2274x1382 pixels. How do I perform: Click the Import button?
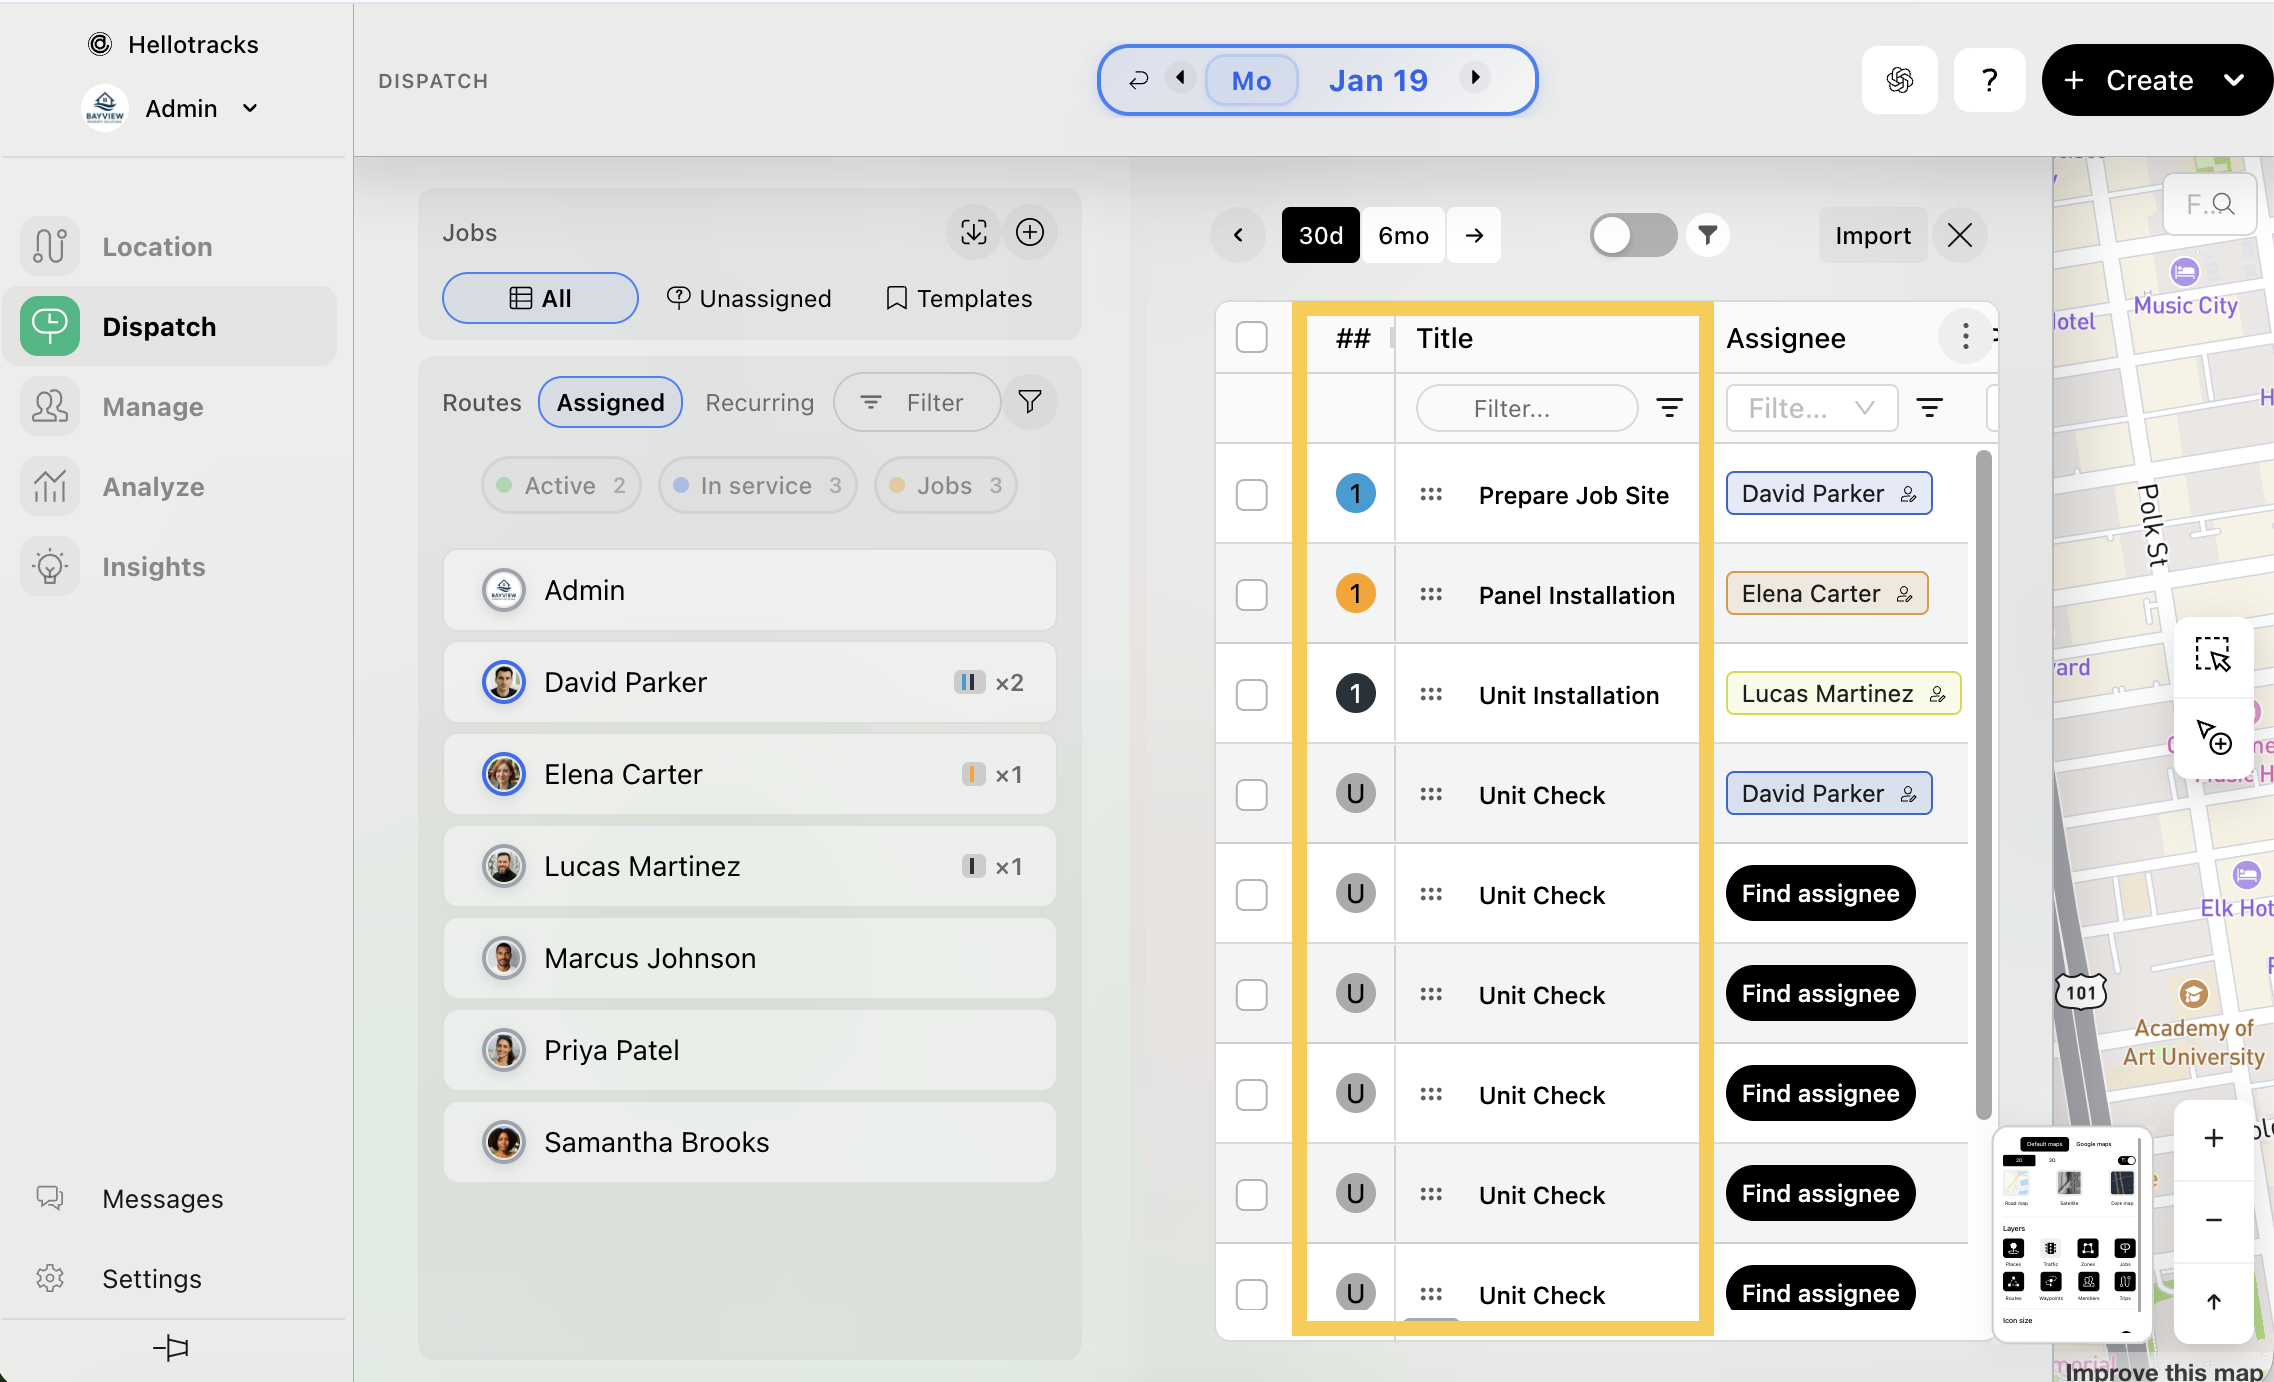(1872, 235)
